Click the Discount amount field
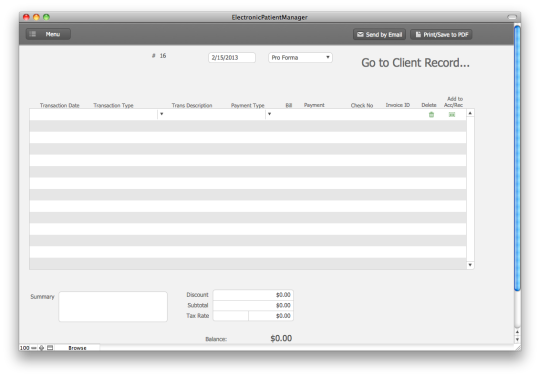 253,295
